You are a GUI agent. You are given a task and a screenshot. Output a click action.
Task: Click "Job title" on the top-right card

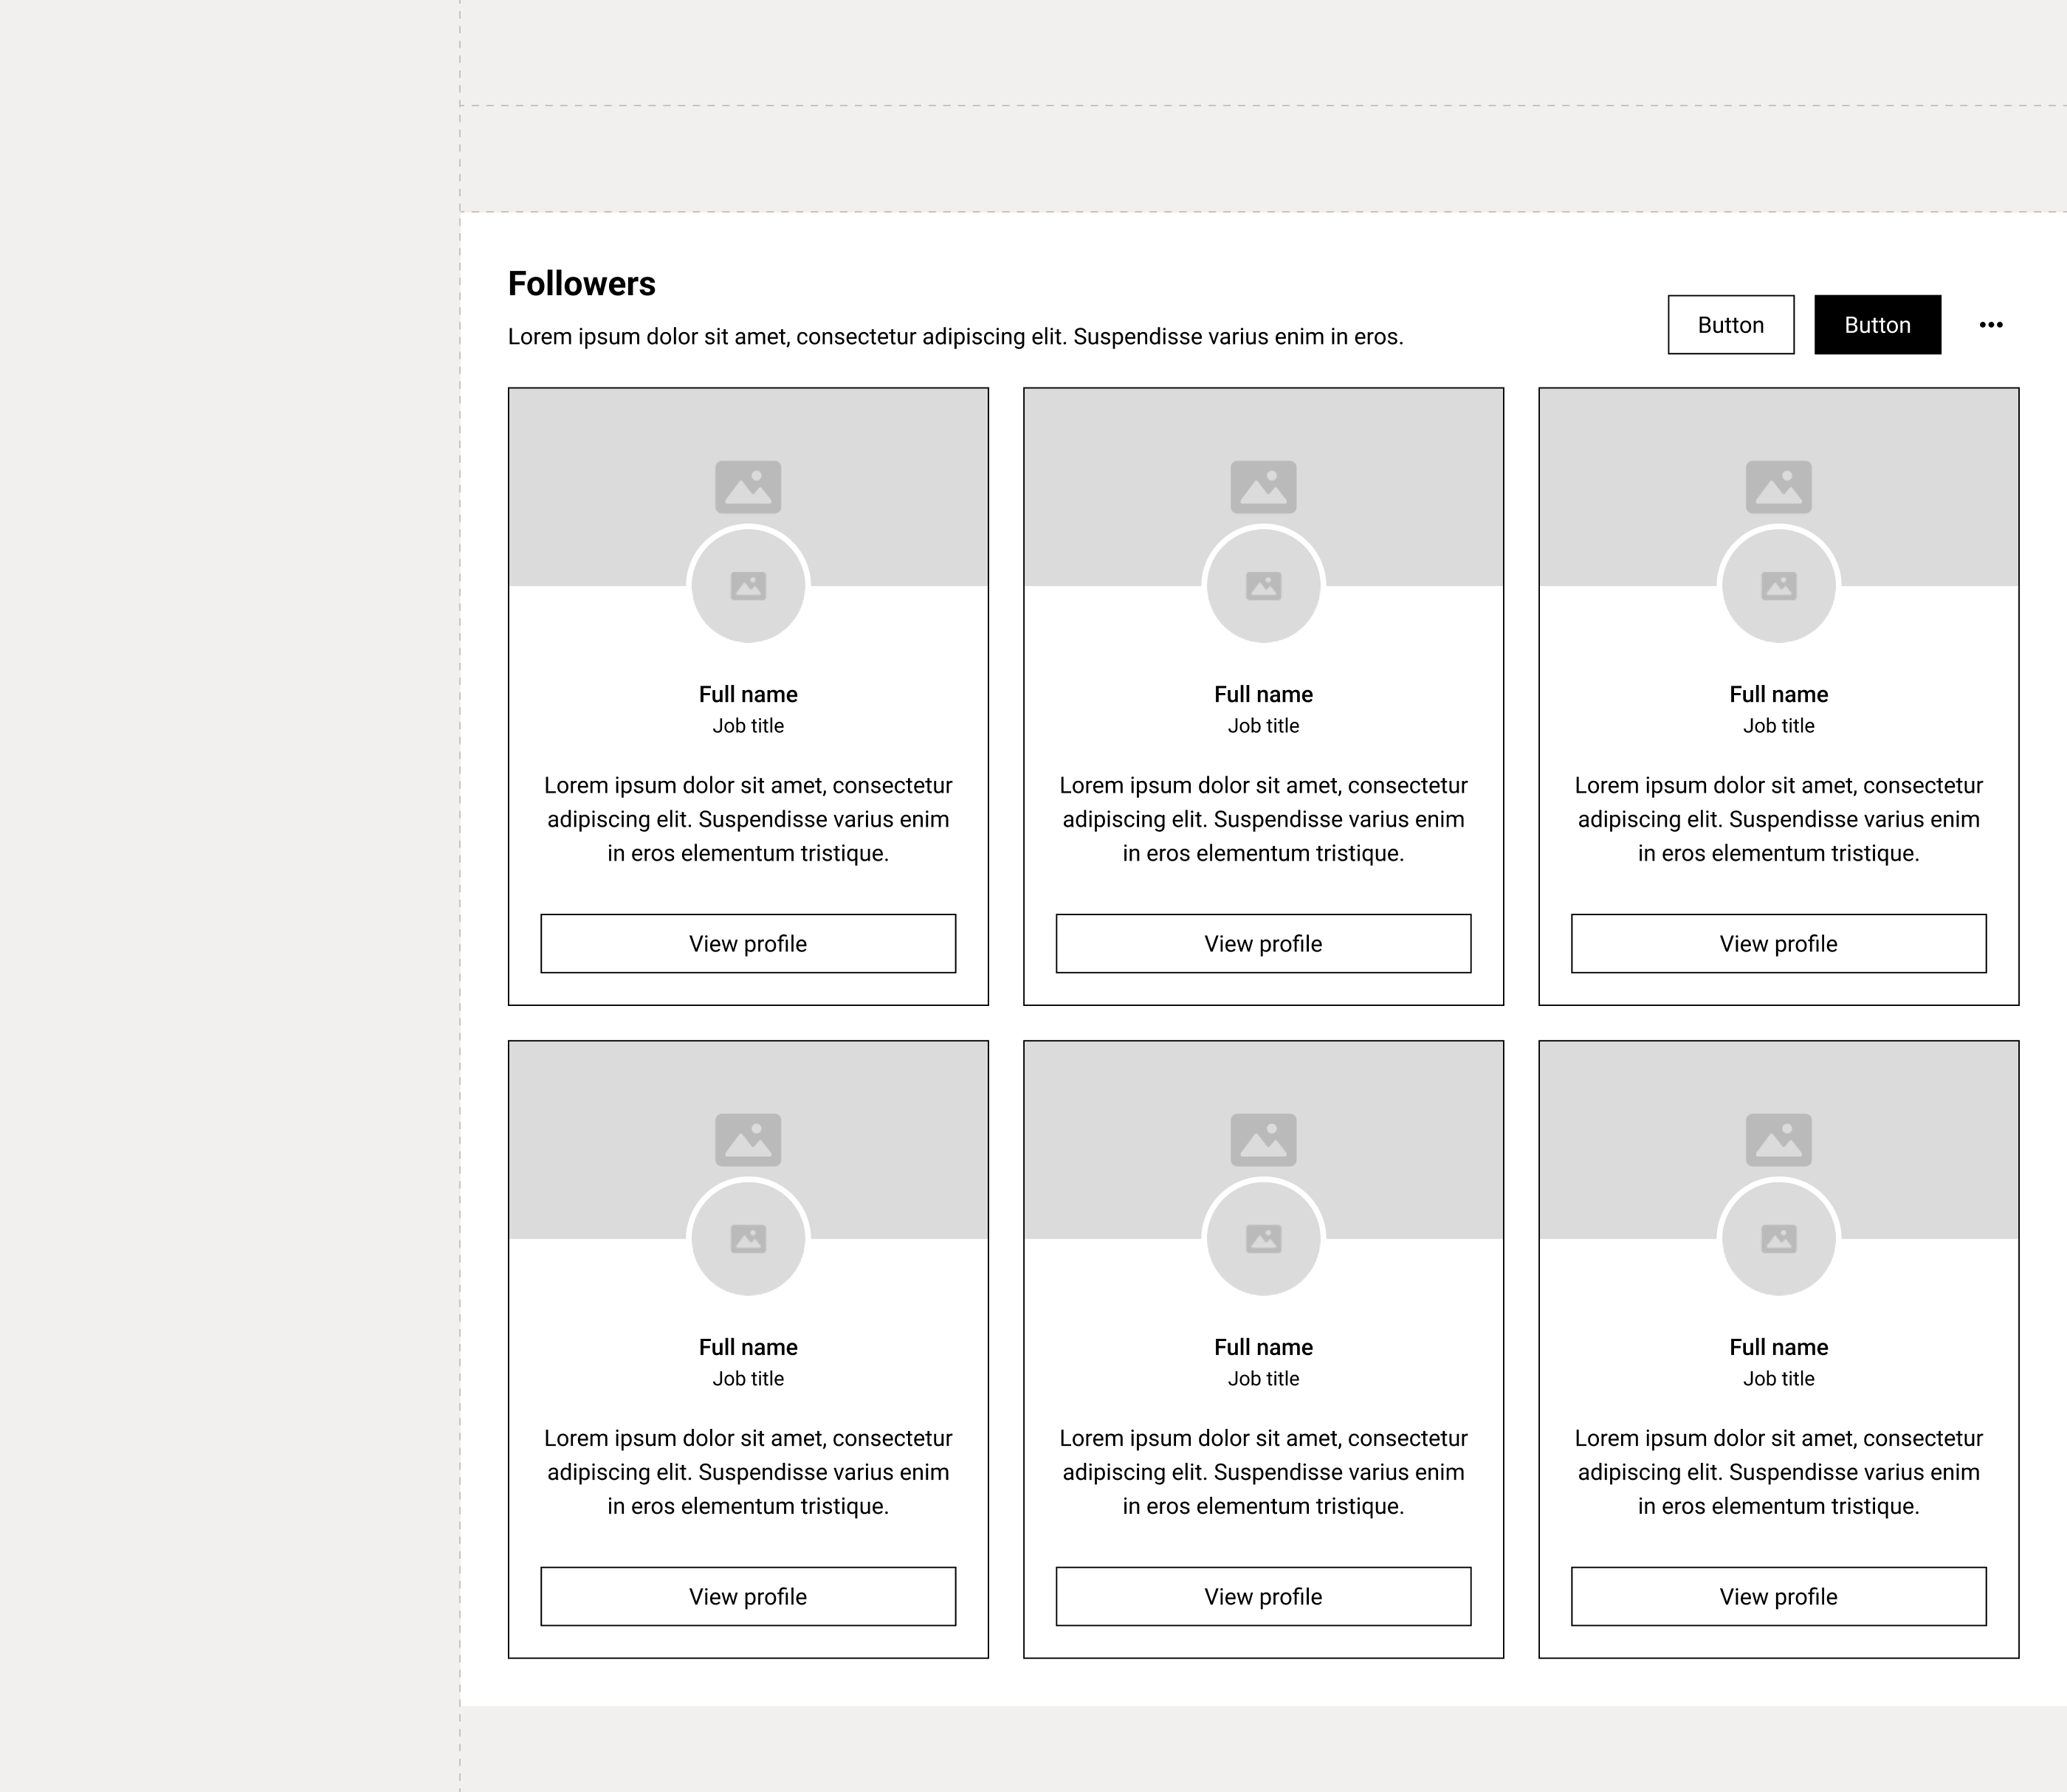point(1778,726)
